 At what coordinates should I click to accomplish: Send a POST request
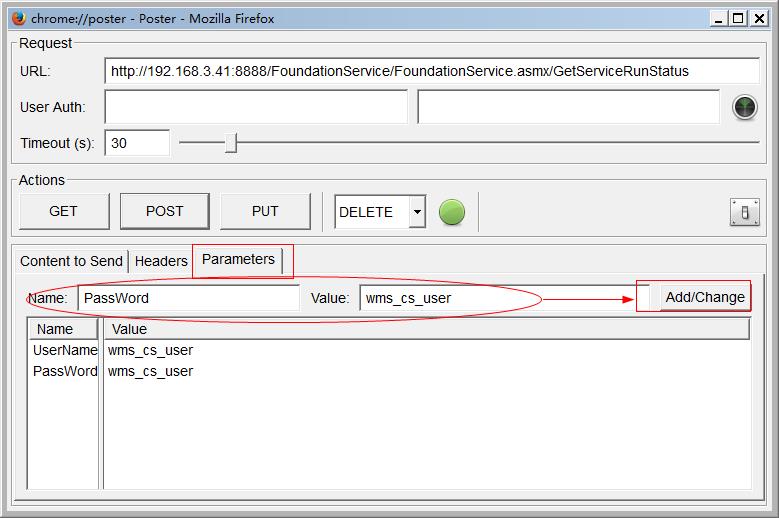164,212
